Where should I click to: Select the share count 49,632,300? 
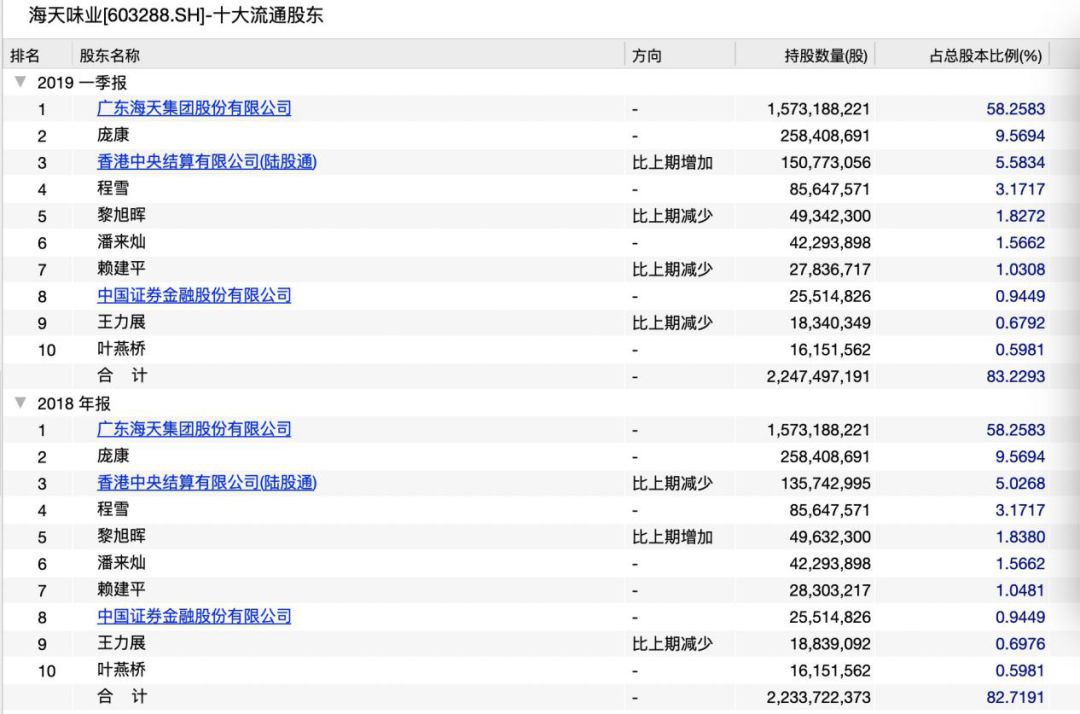[830, 537]
